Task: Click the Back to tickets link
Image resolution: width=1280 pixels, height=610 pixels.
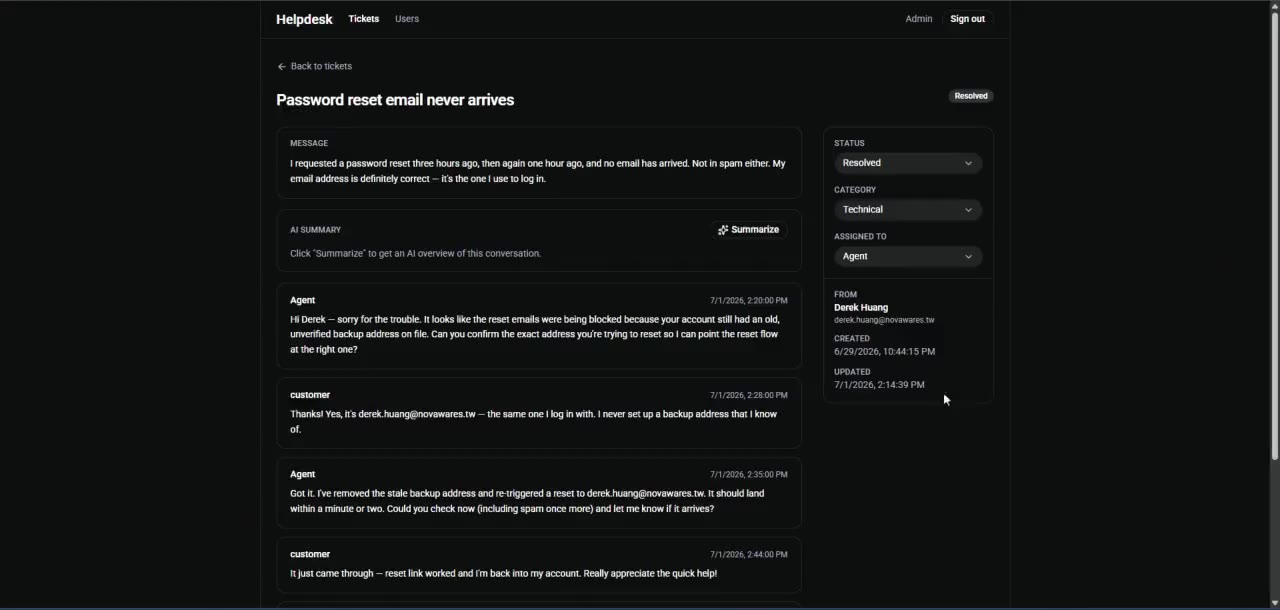Action: click(x=314, y=66)
